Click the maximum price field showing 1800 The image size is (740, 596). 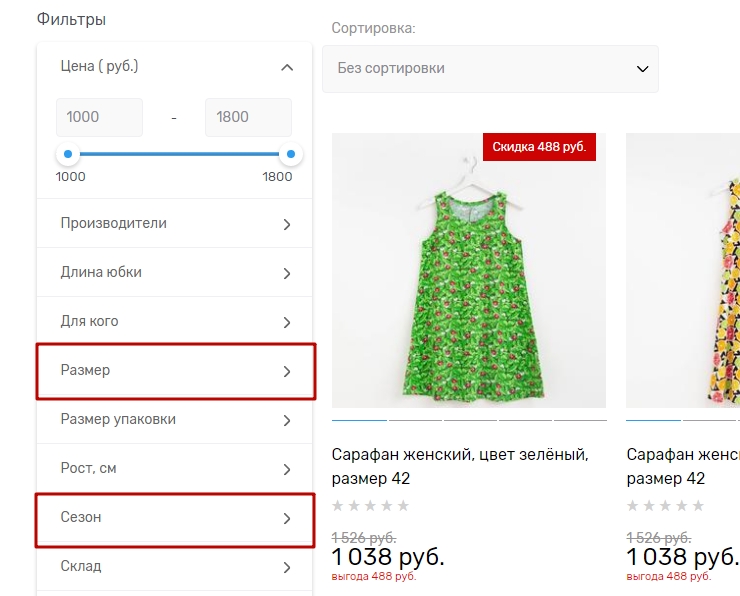point(248,117)
